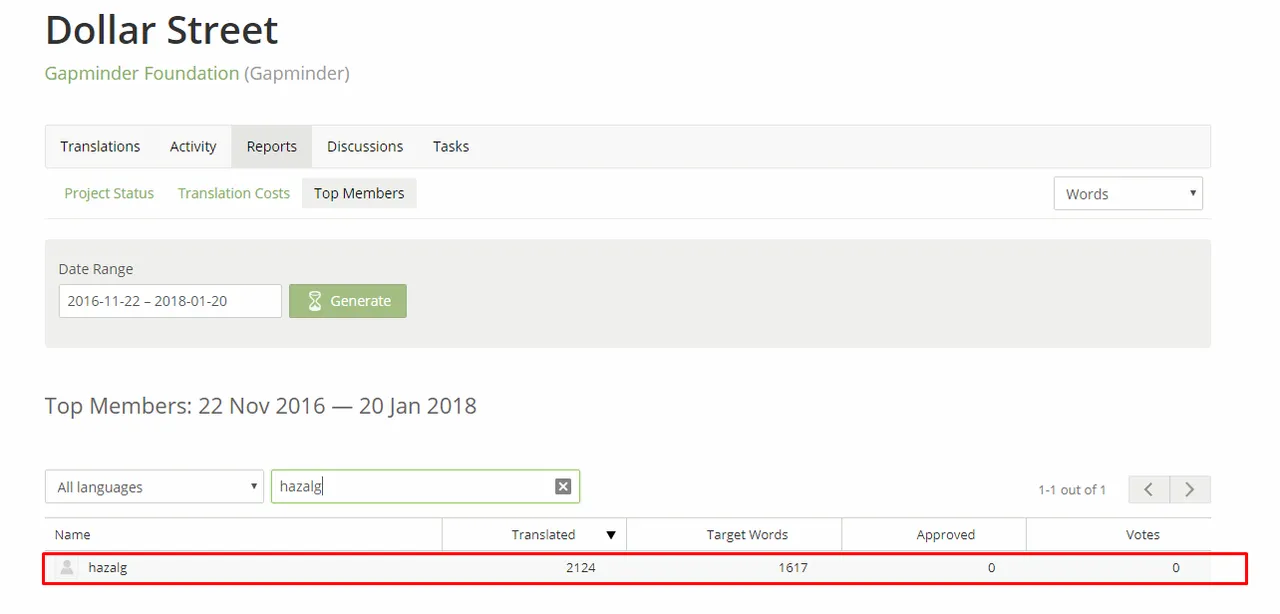Switch to Translation Costs report
This screenshot has width=1280, height=614.
pyautogui.click(x=234, y=193)
